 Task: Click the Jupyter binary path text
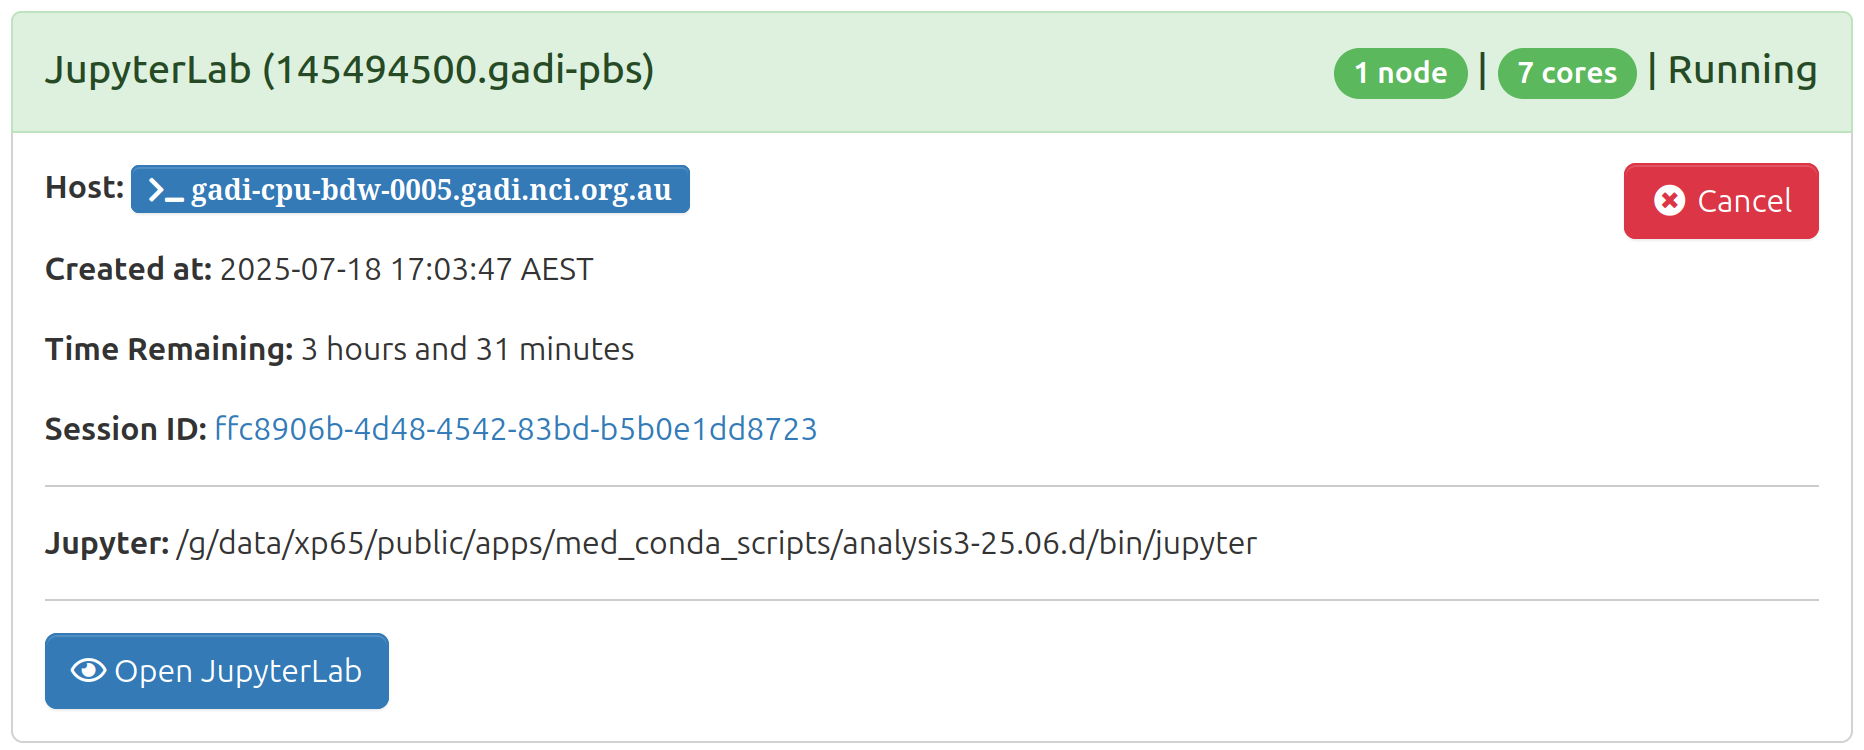(x=716, y=543)
